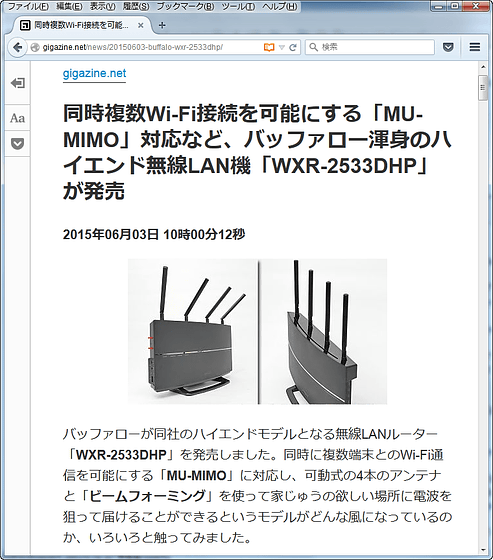The width and height of the screenshot is (493, 560).
Task: Open the Aa type controls
Action: [x=18, y=118]
